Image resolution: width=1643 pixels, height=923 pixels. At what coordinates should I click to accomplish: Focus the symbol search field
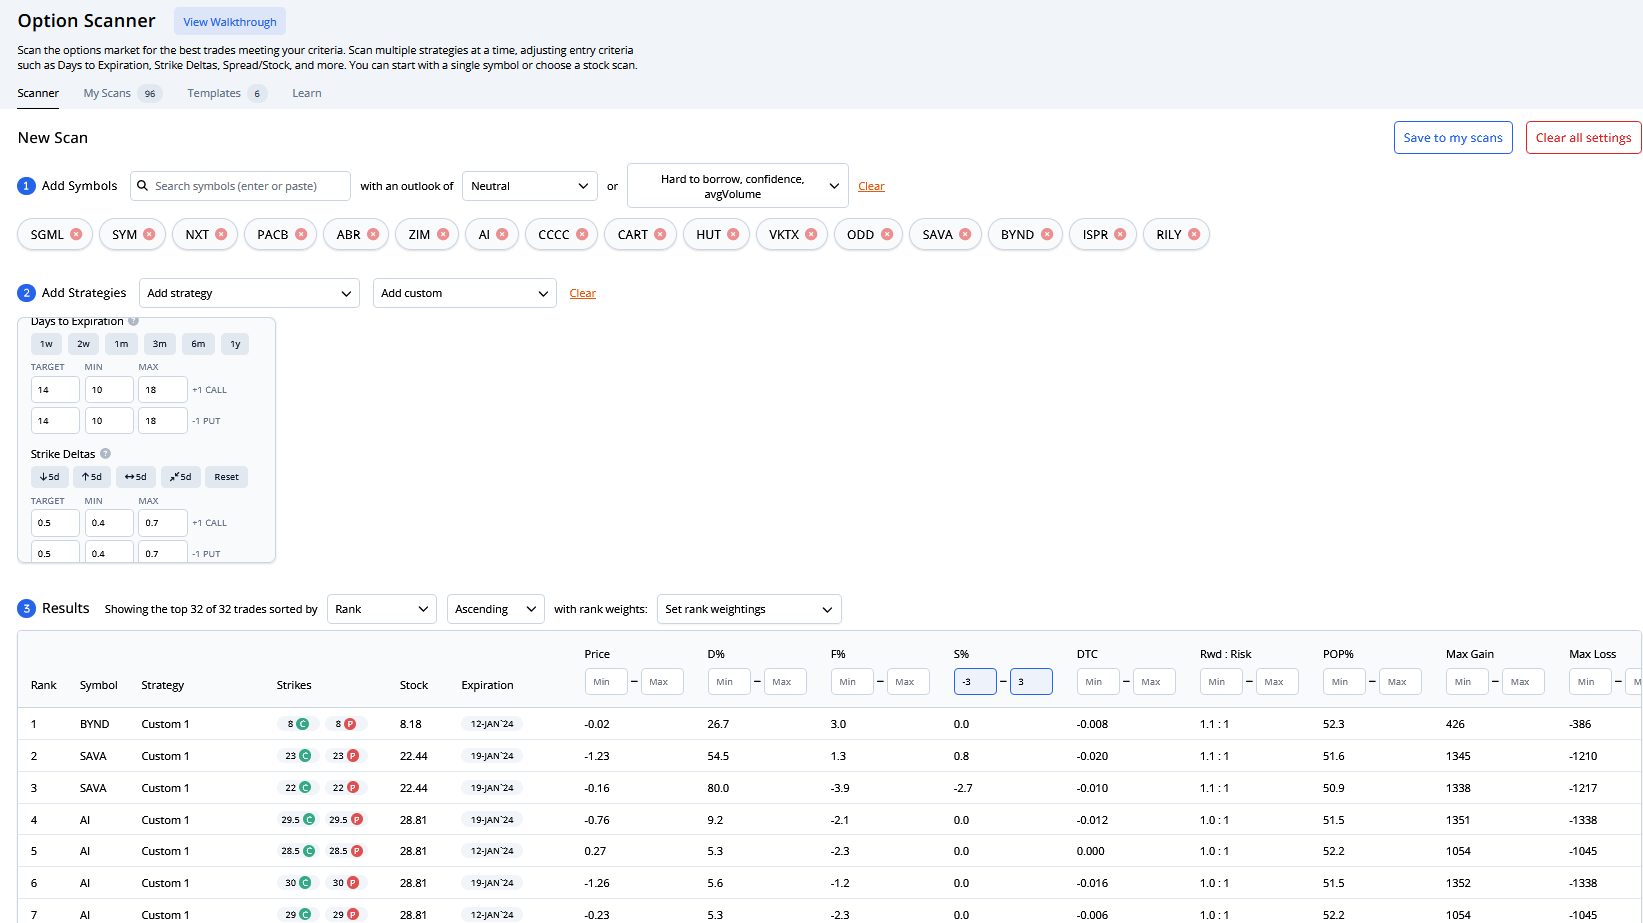click(240, 186)
